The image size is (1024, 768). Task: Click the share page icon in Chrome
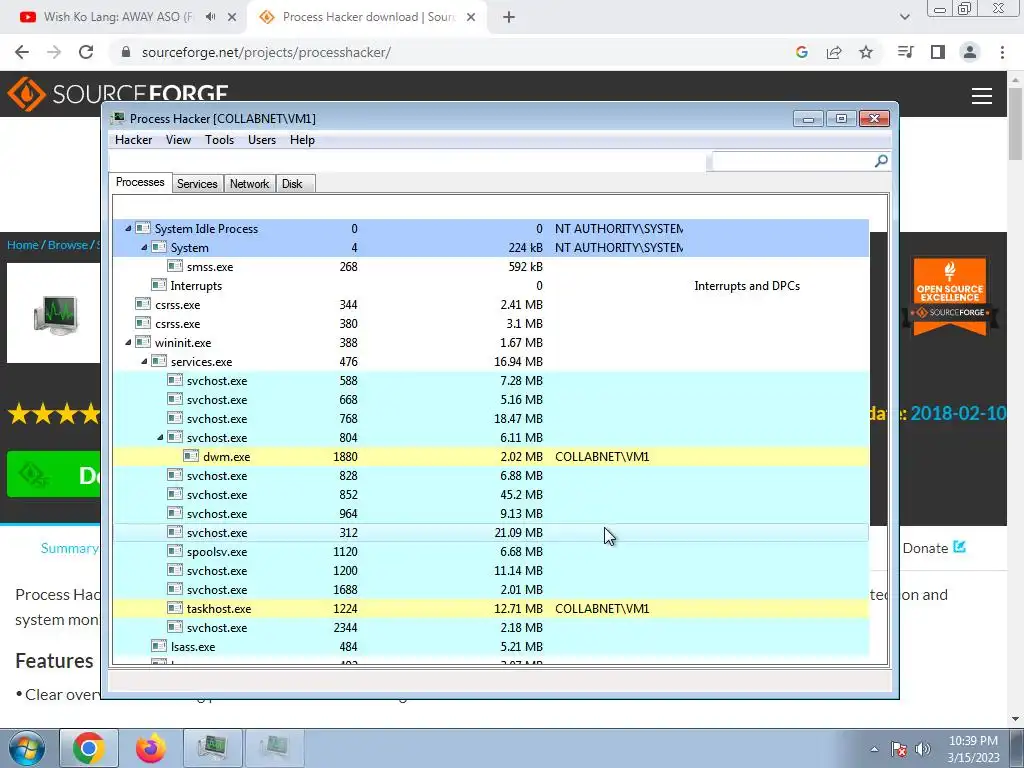pos(834,52)
